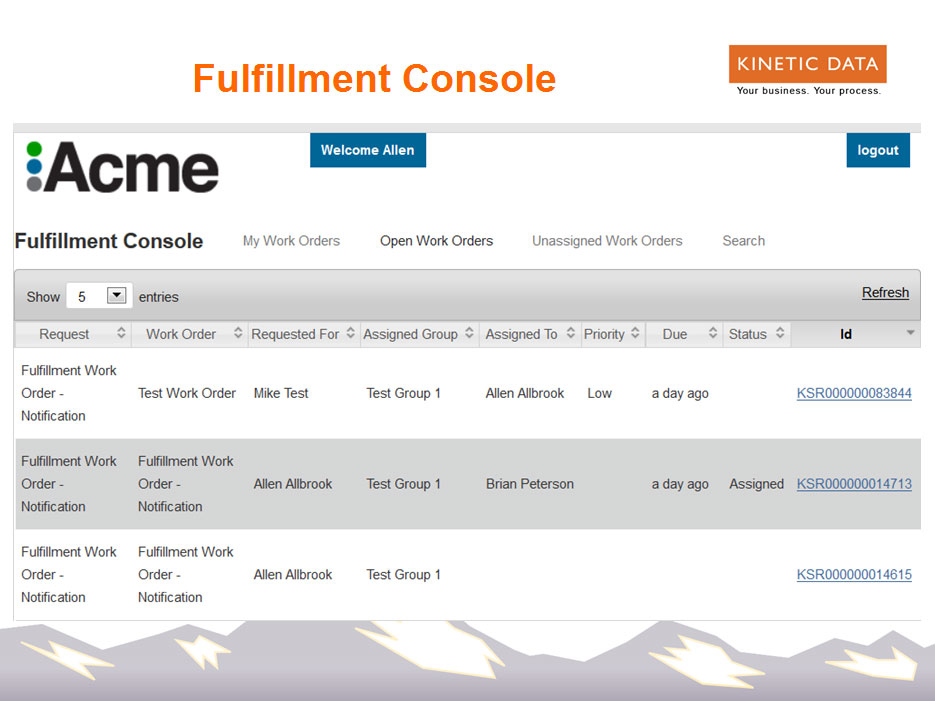Click the Requested For column header

coord(304,334)
